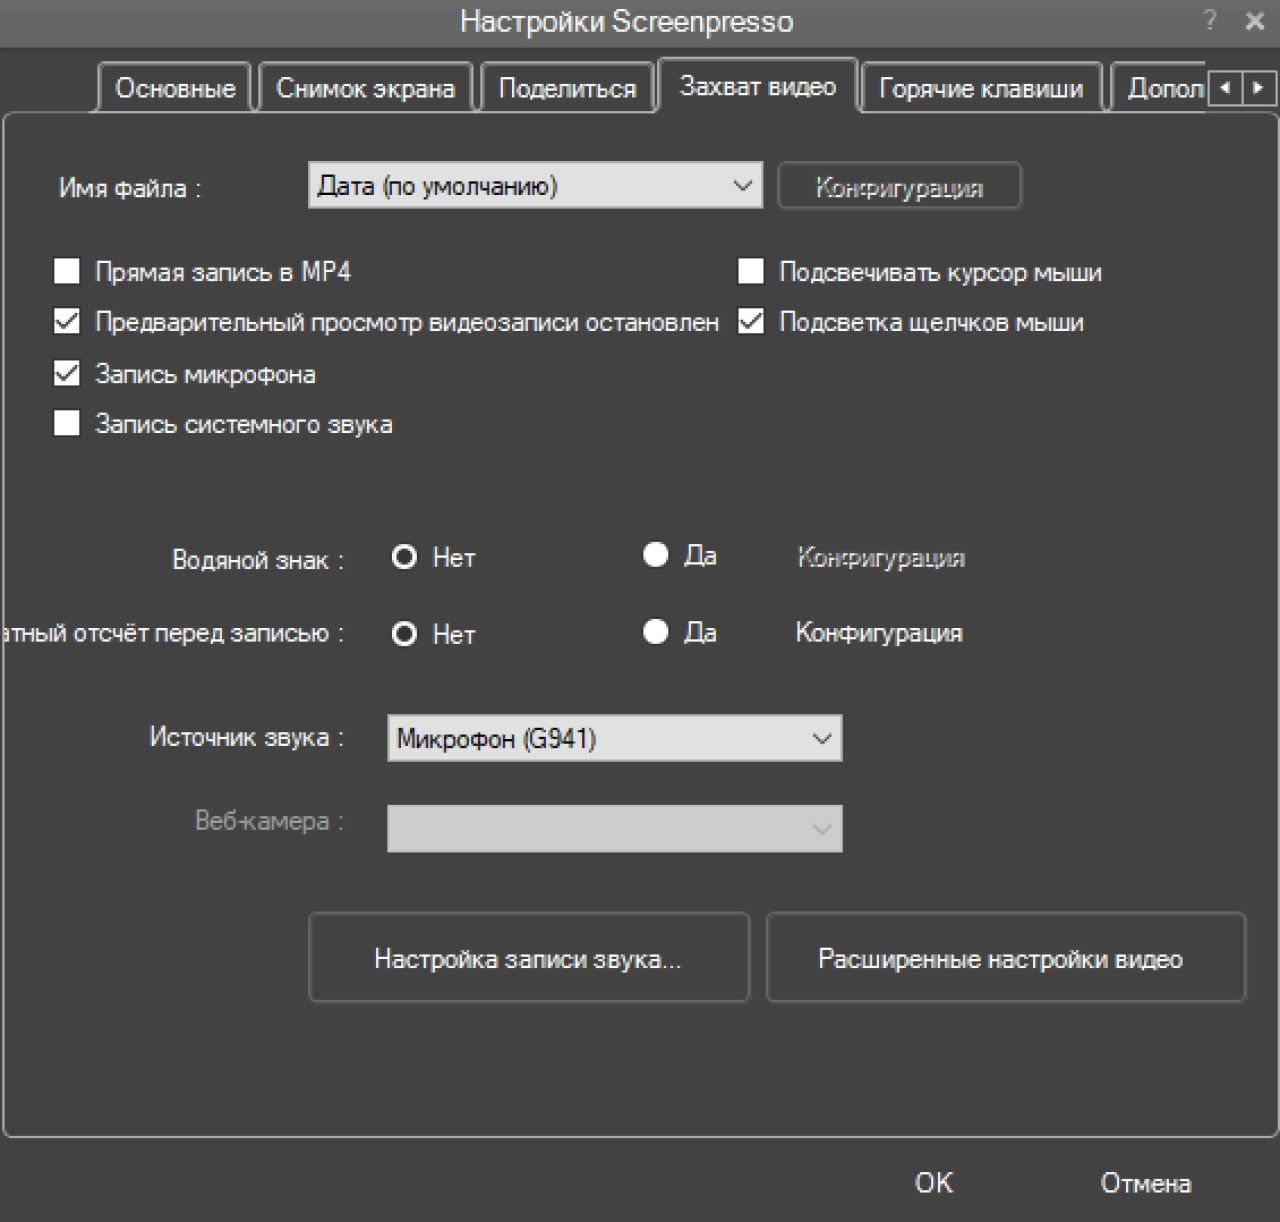Screen dimensions: 1280x1222
Task: Go to the Горячие клавиши tab
Action: pyautogui.click(x=980, y=88)
